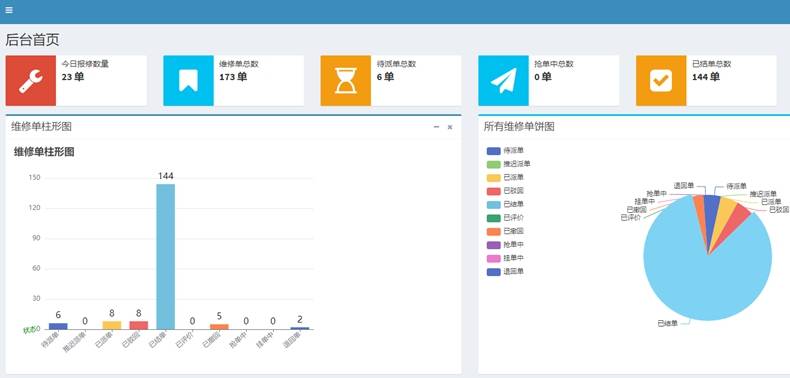Toggle 待派单 legend item in pie chart
Image resolution: width=790 pixels, height=378 pixels.
(505, 151)
